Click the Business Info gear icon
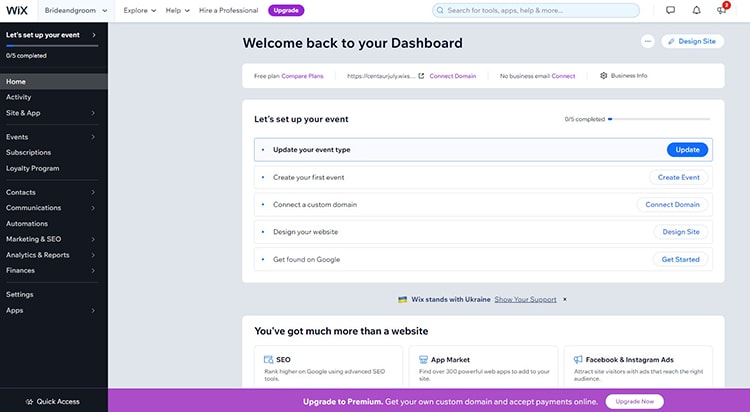 click(604, 76)
